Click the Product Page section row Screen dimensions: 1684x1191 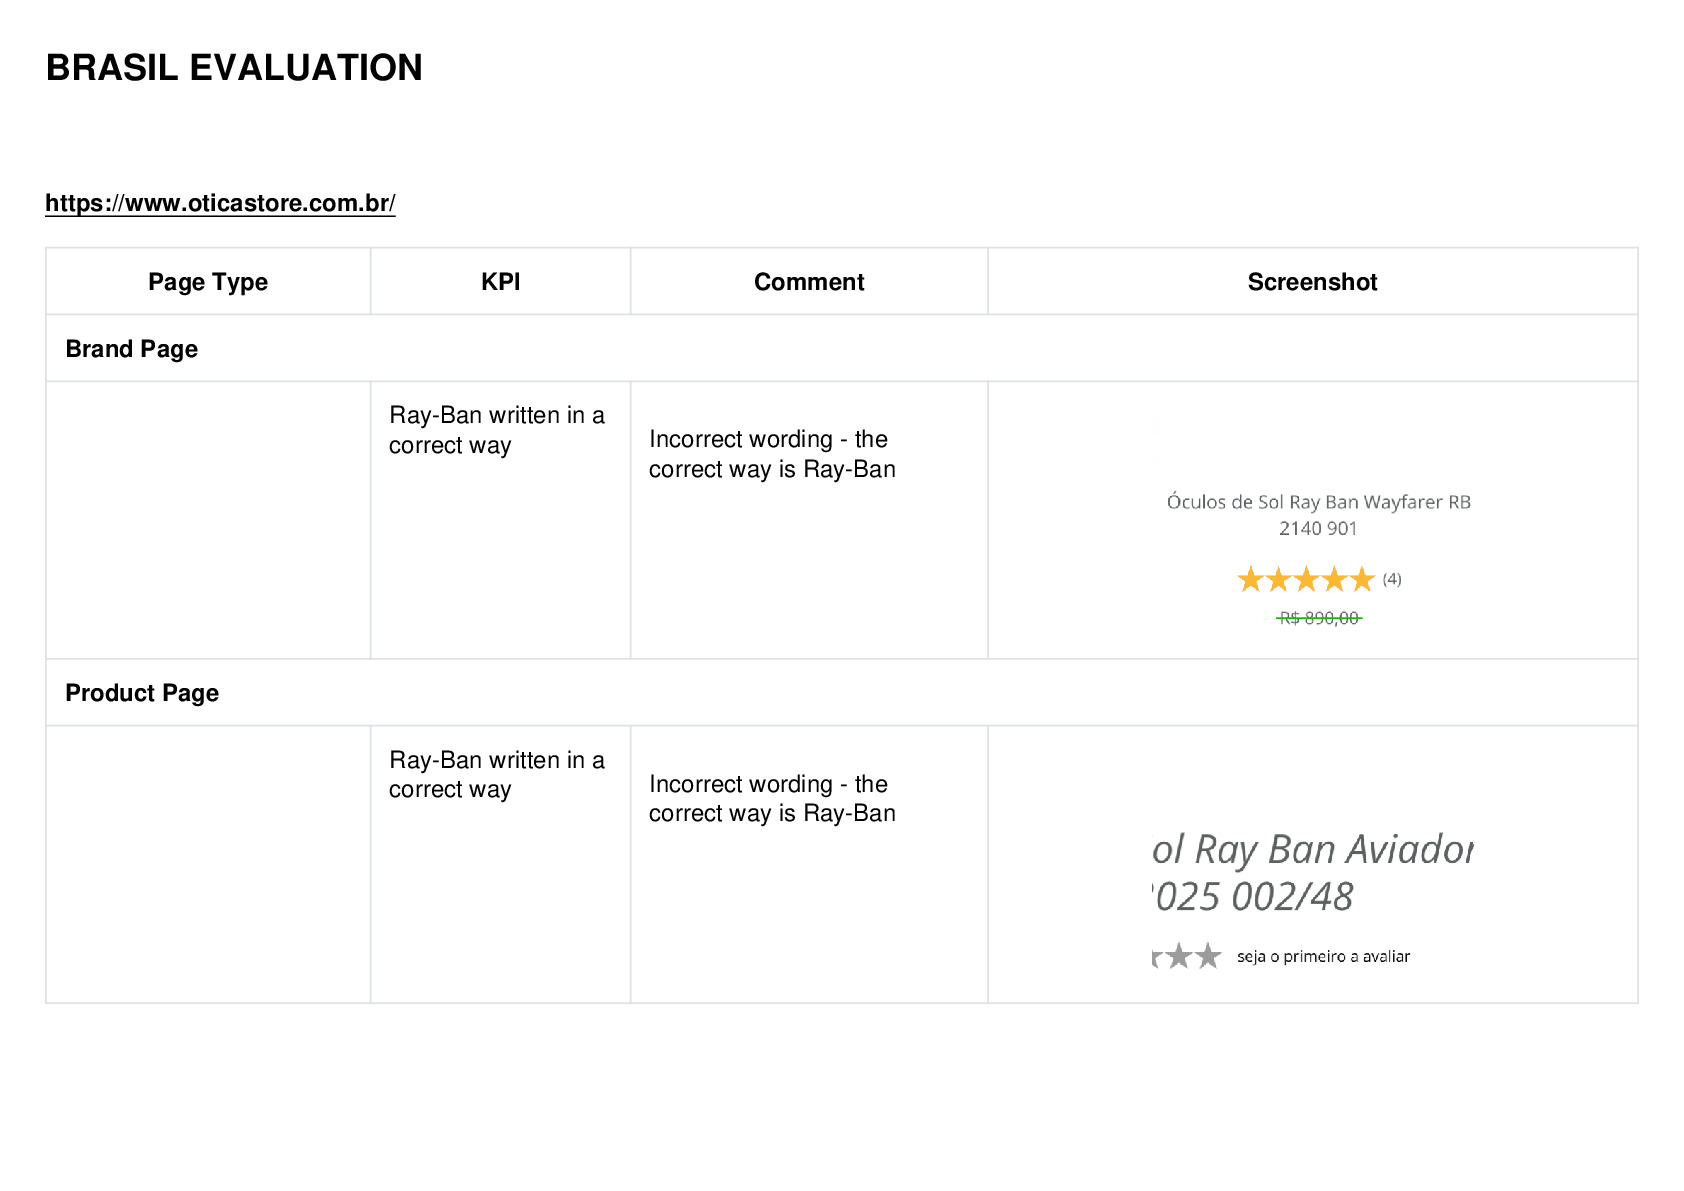coord(841,692)
